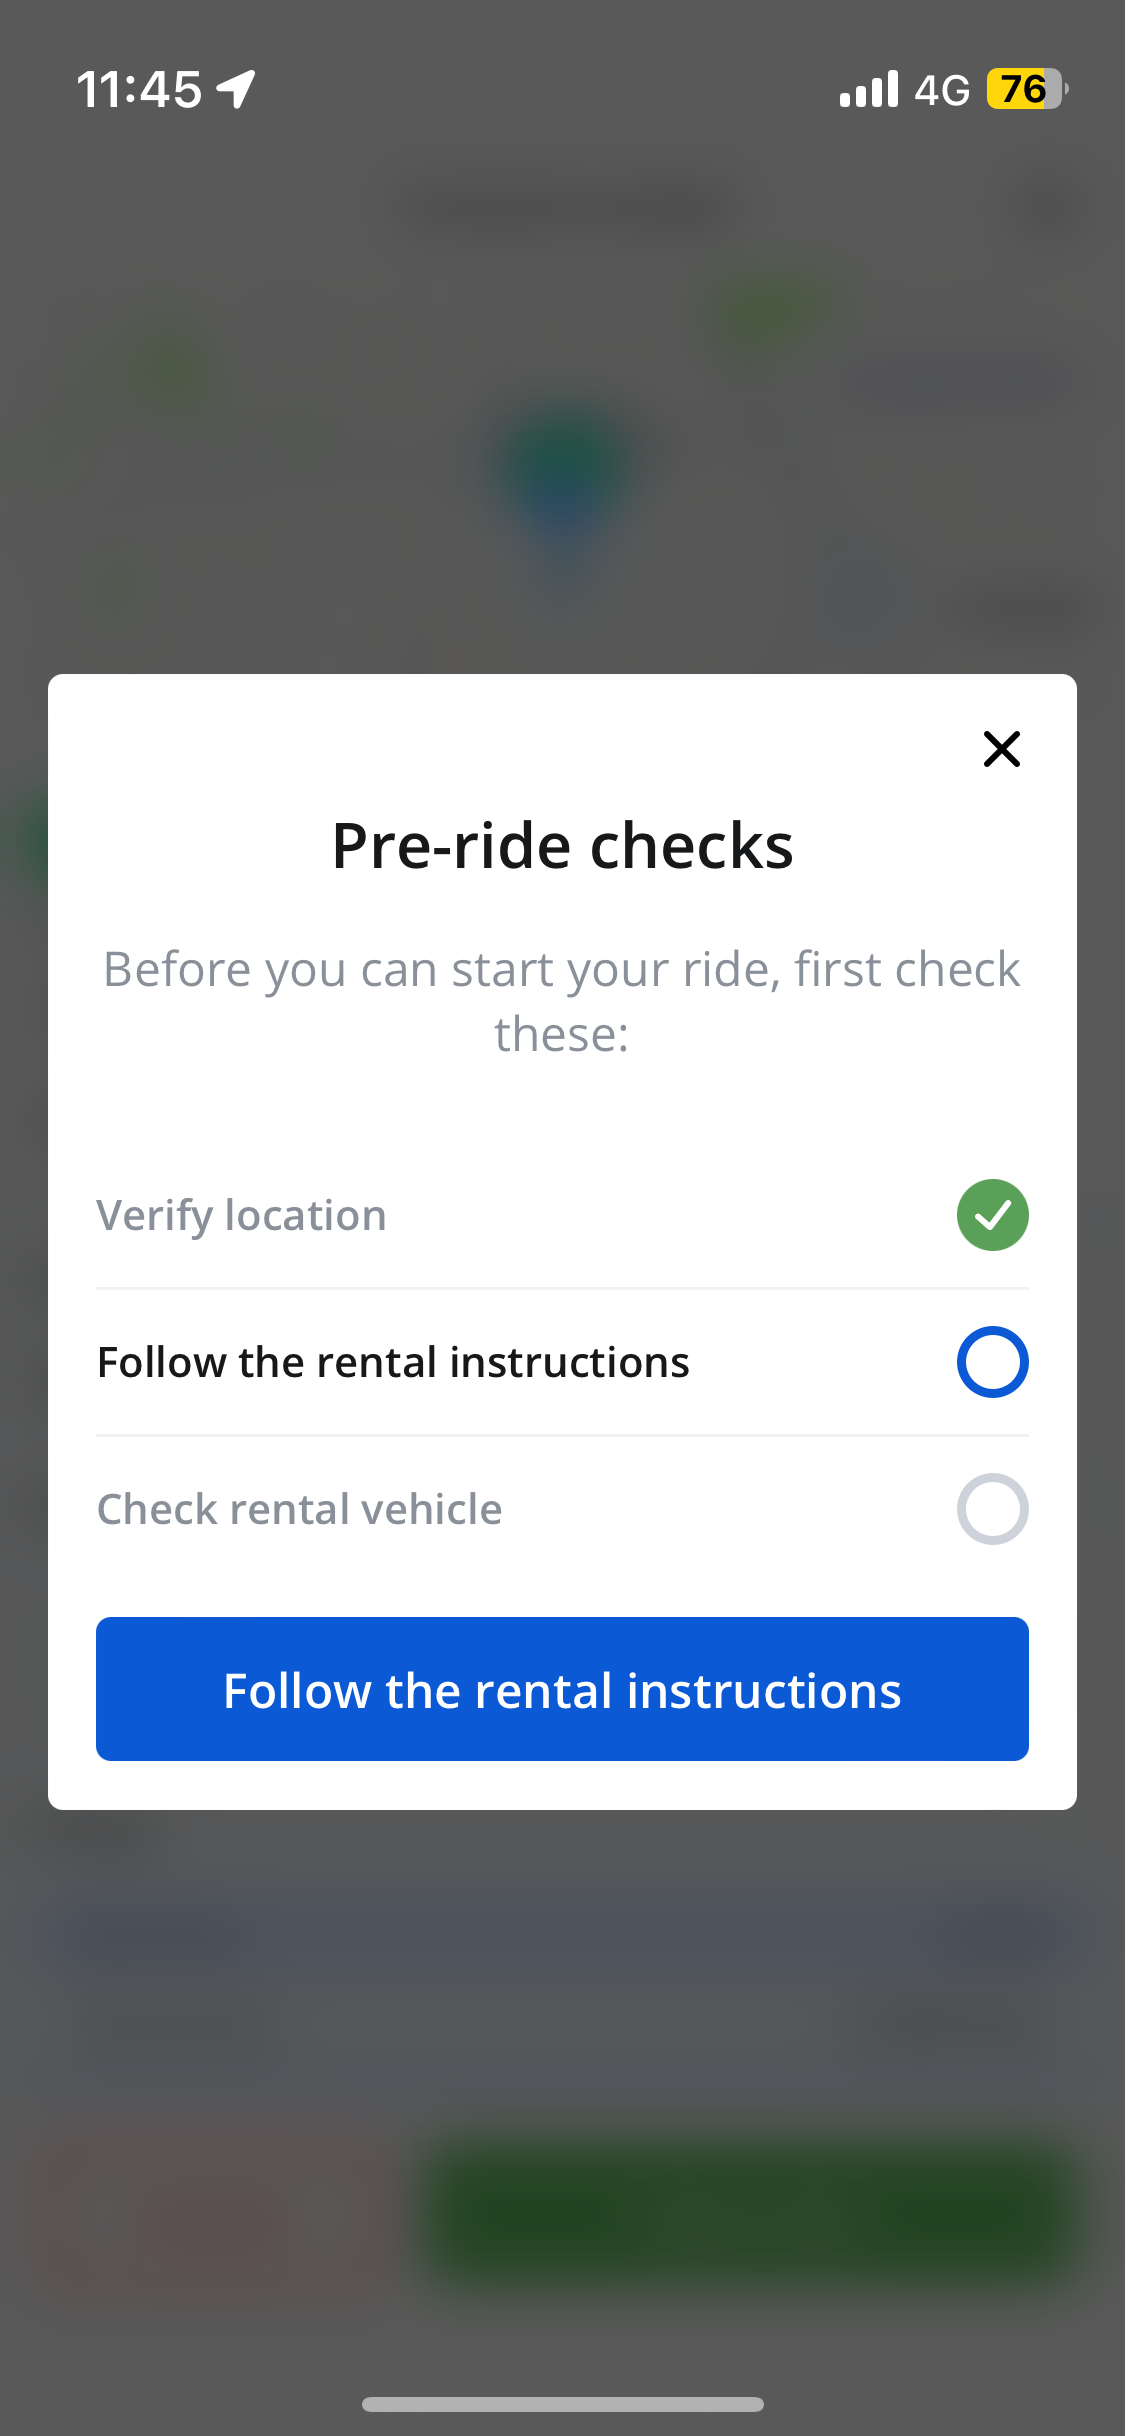Viewport: 1125px width, 2436px height.
Task: Tap the 11:45 clock in status bar
Action: (x=139, y=89)
